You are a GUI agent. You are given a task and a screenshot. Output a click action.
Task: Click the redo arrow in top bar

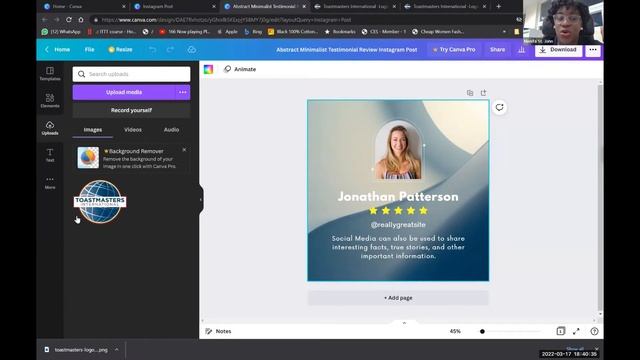coord(170,49)
